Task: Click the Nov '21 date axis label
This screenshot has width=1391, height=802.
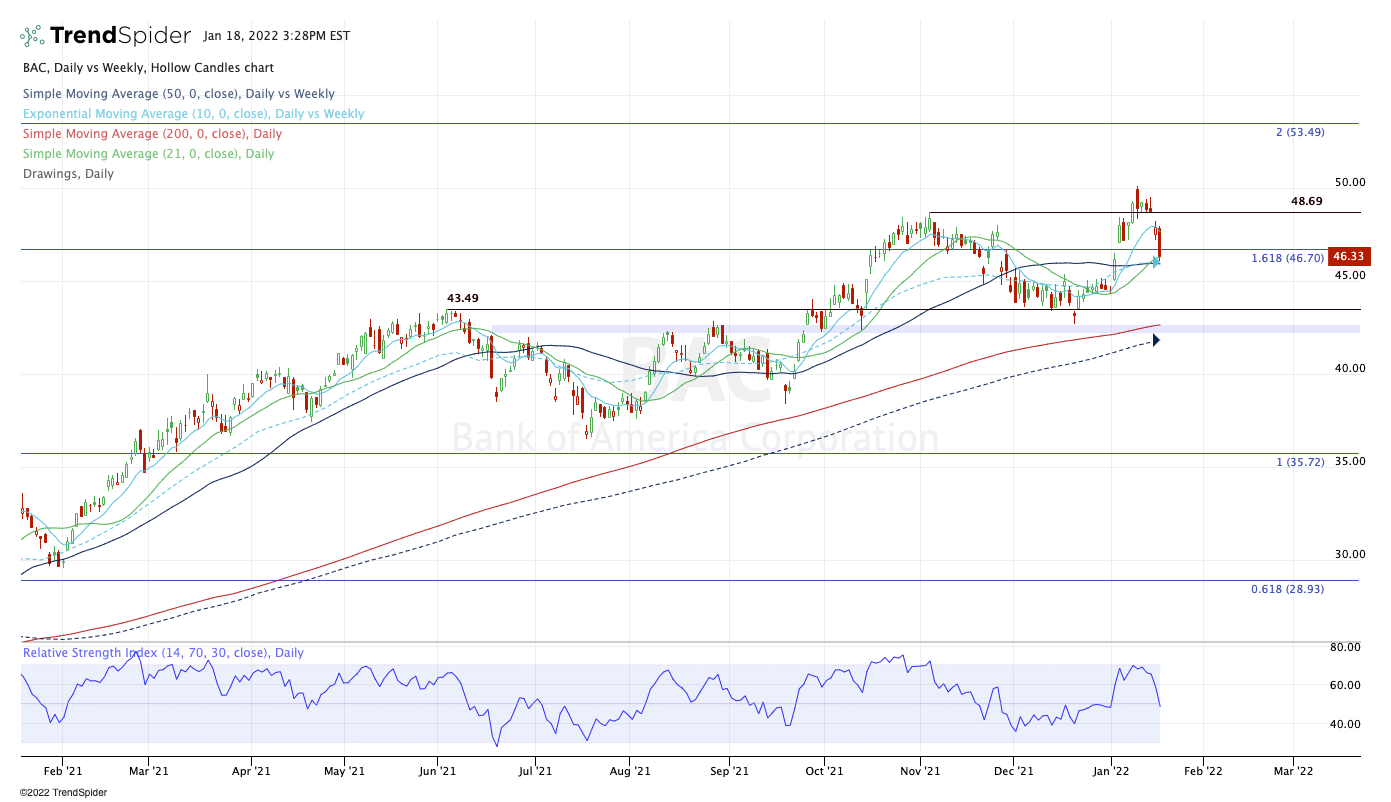Action: tap(919, 771)
